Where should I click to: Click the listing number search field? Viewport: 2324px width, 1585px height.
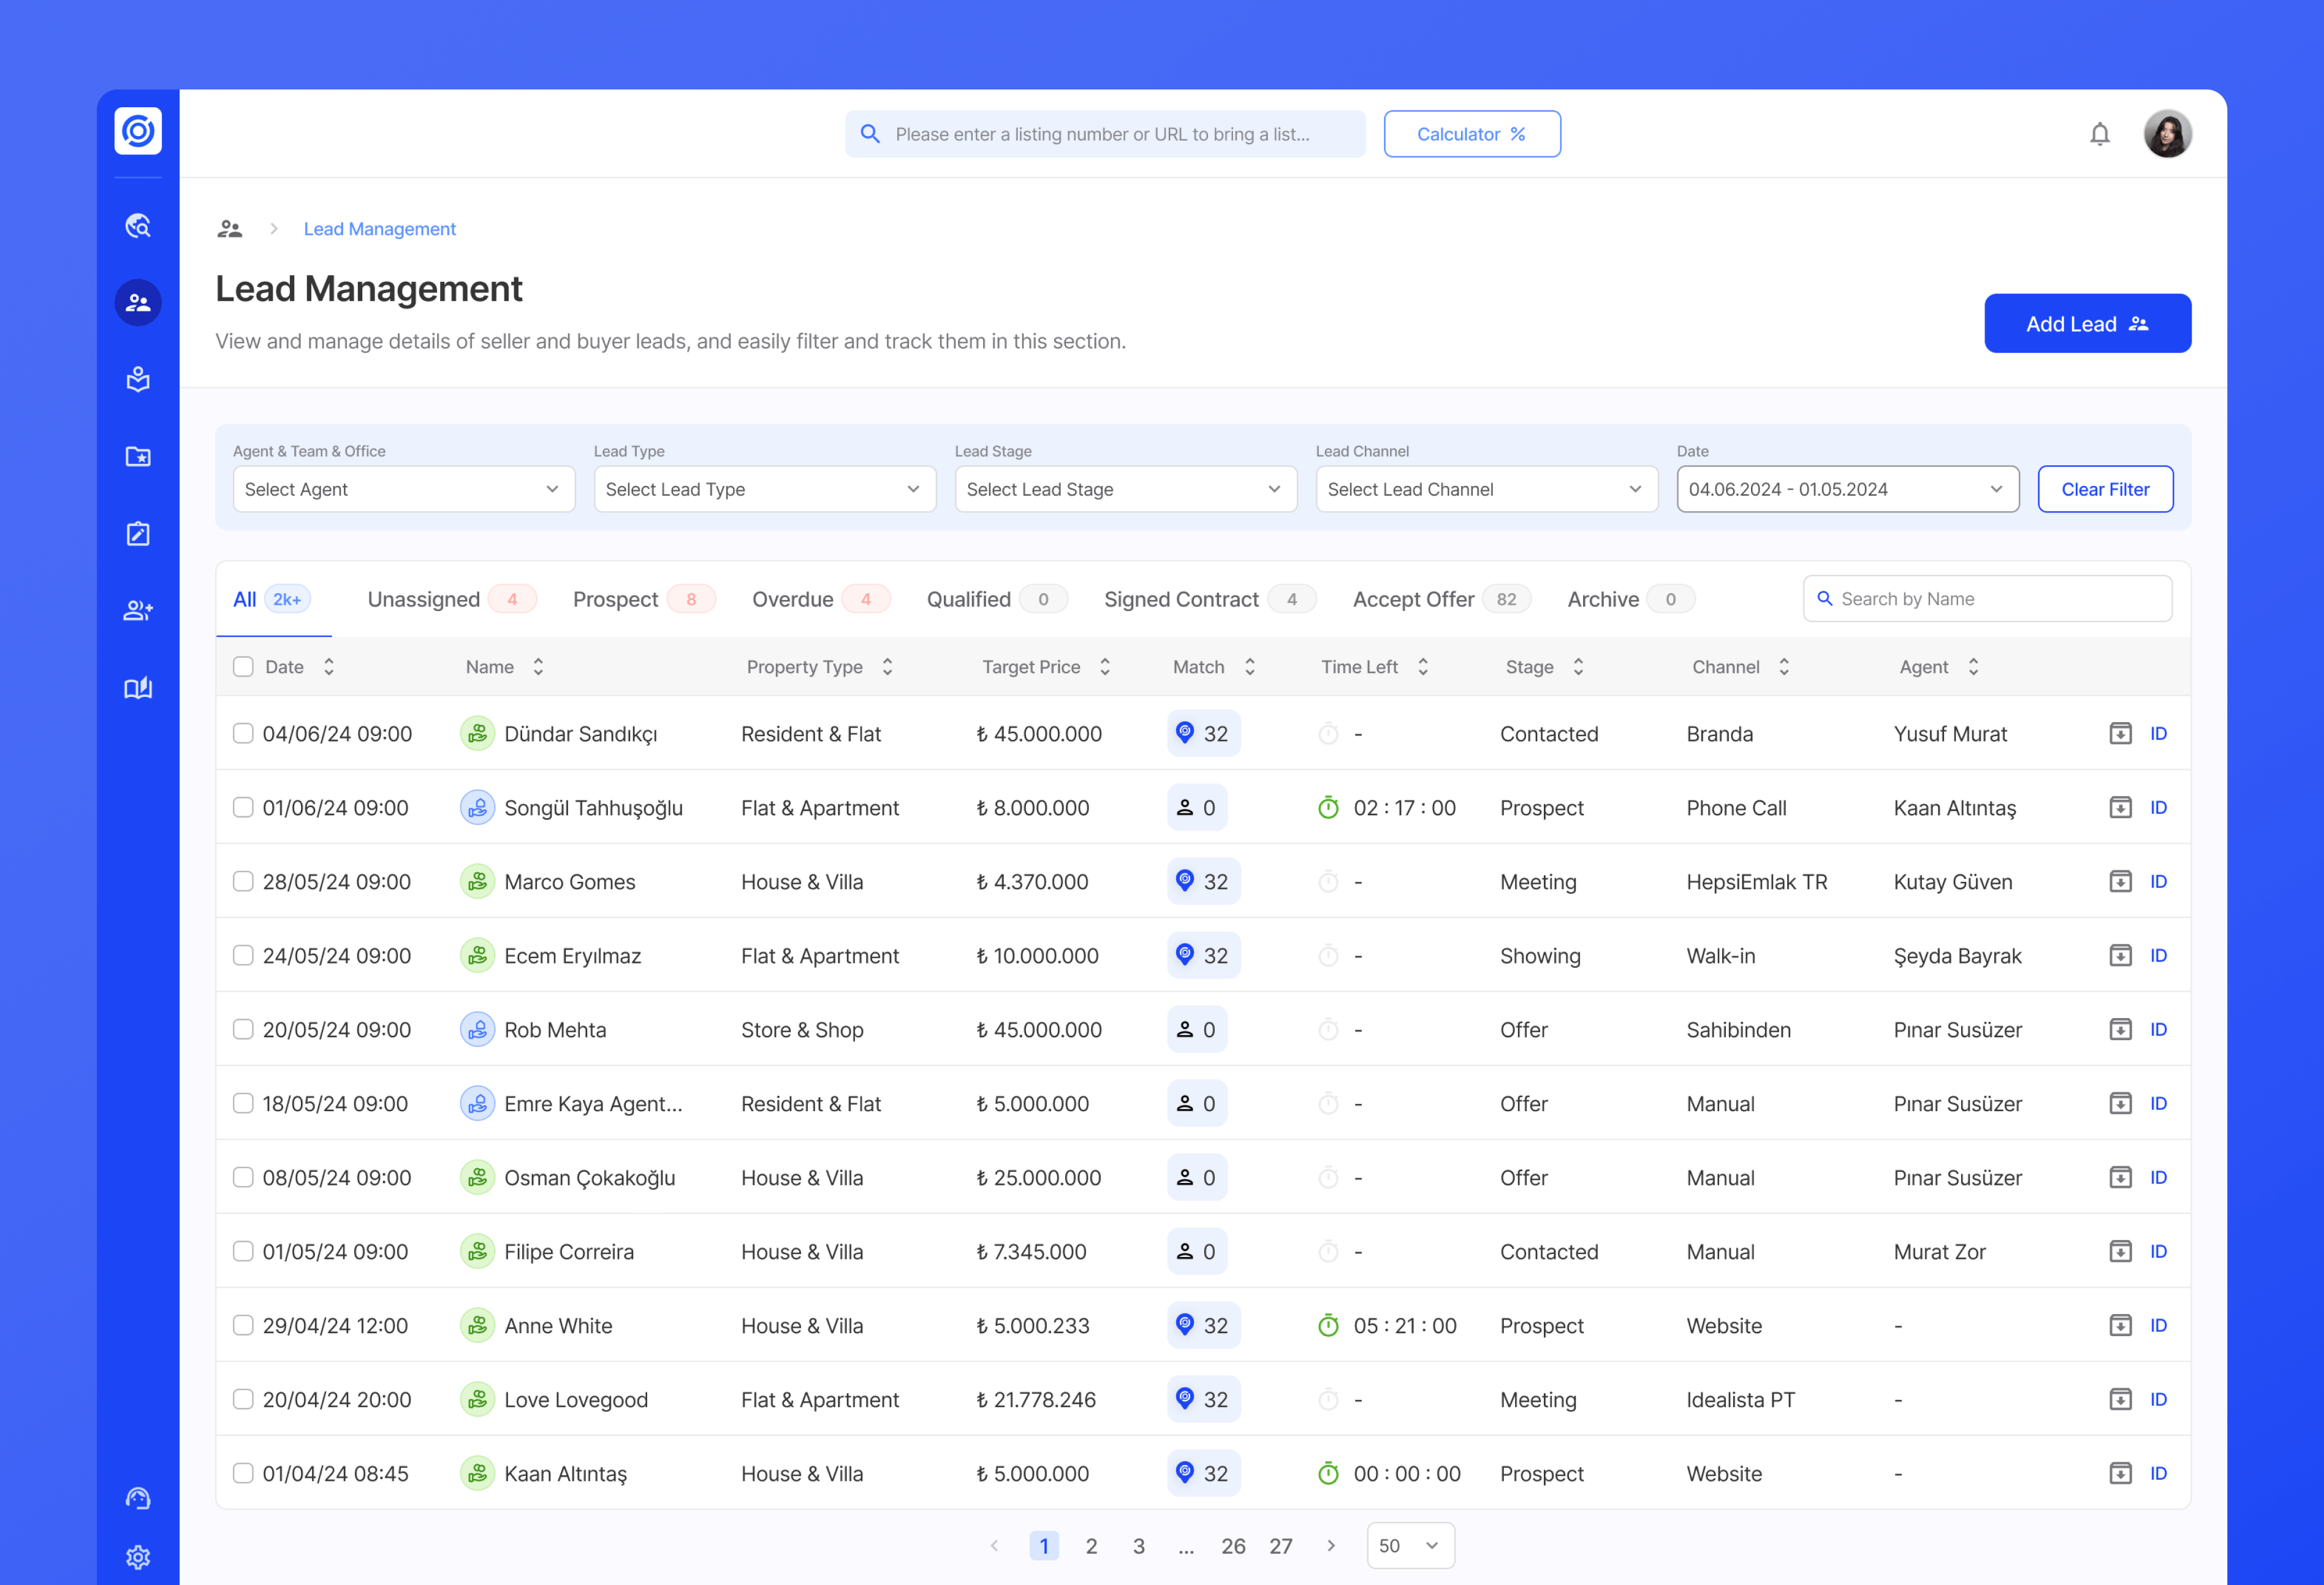click(1105, 134)
